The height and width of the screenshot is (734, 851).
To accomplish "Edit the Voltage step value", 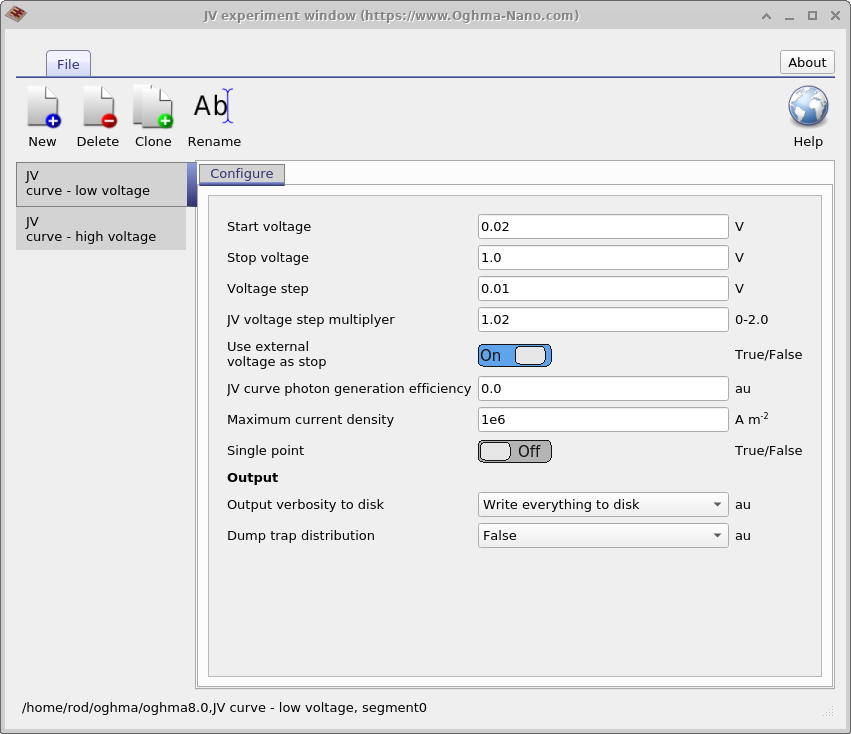I will pyautogui.click(x=602, y=288).
